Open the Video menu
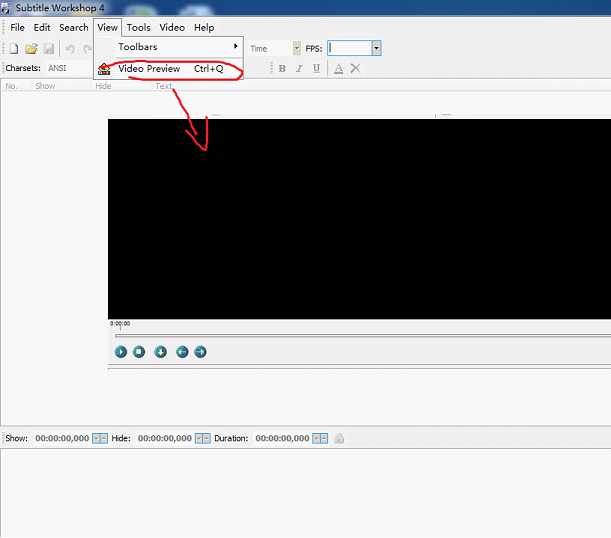 pos(172,28)
